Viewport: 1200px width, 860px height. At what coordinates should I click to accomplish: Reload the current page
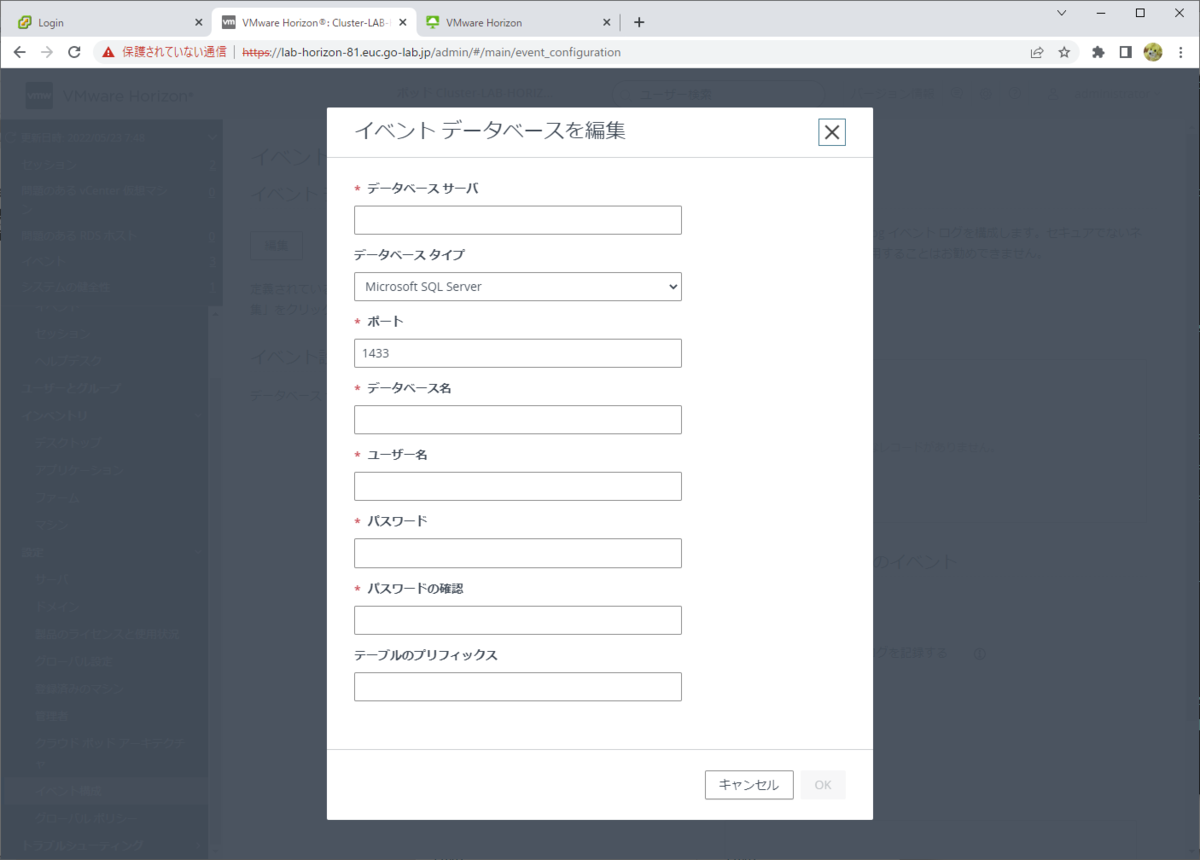[x=74, y=52]
